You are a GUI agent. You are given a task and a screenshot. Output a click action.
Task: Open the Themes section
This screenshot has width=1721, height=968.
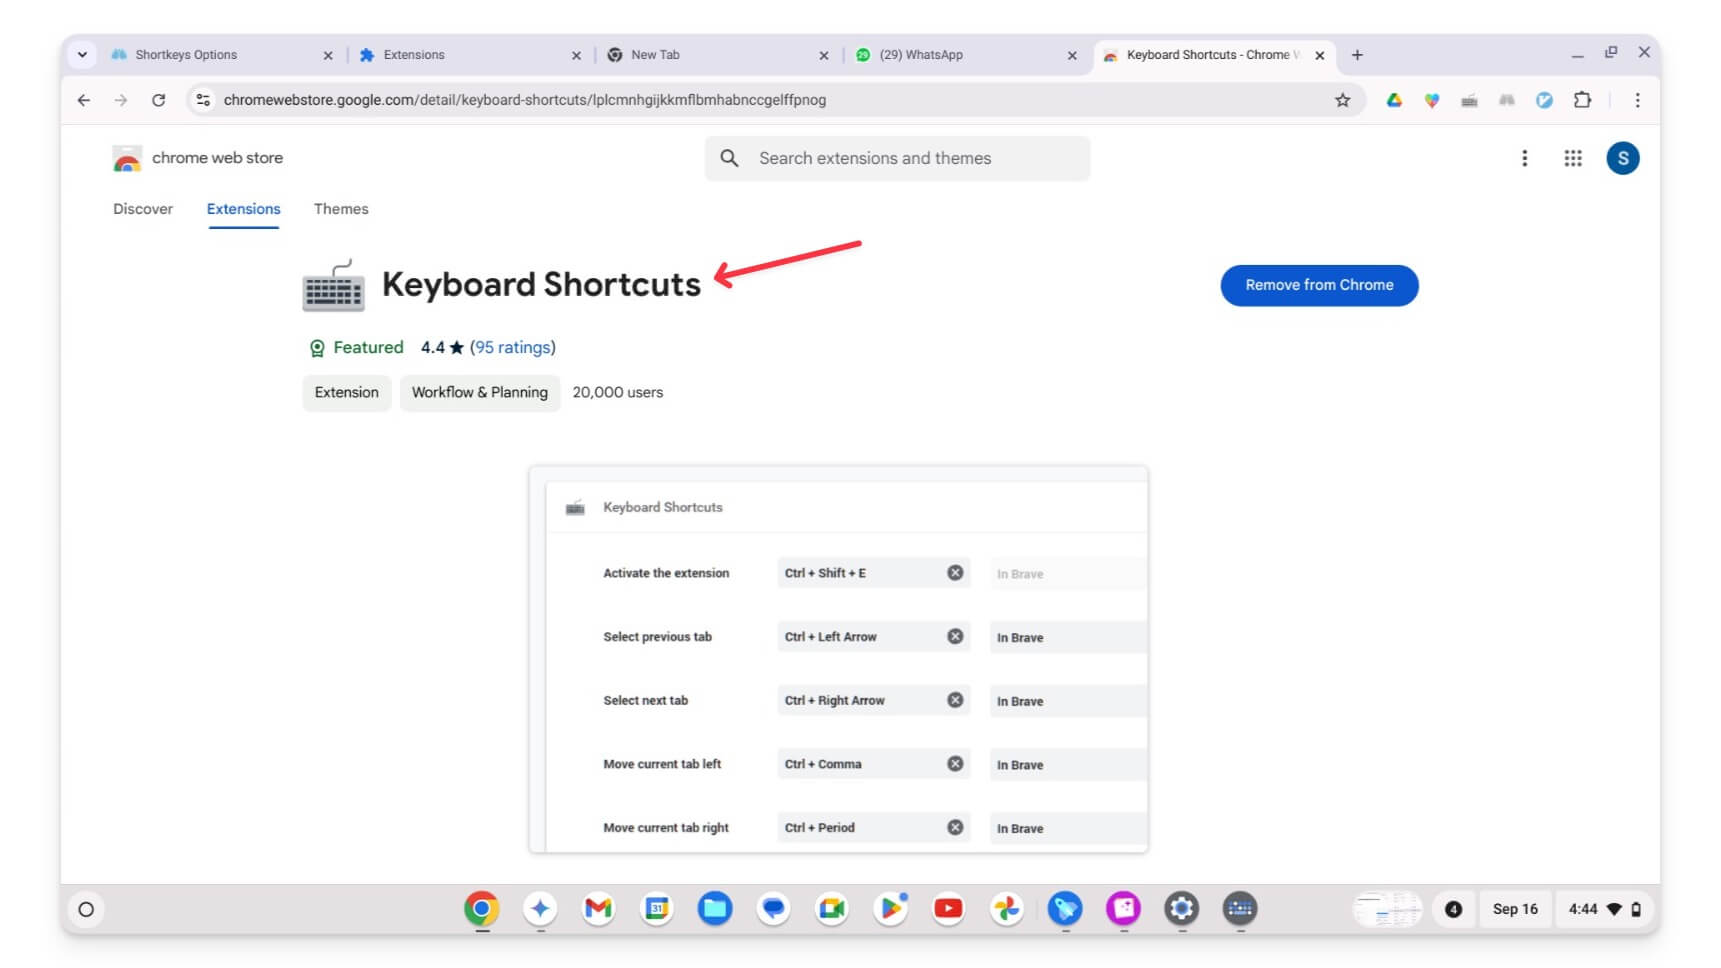coord(341,209)
